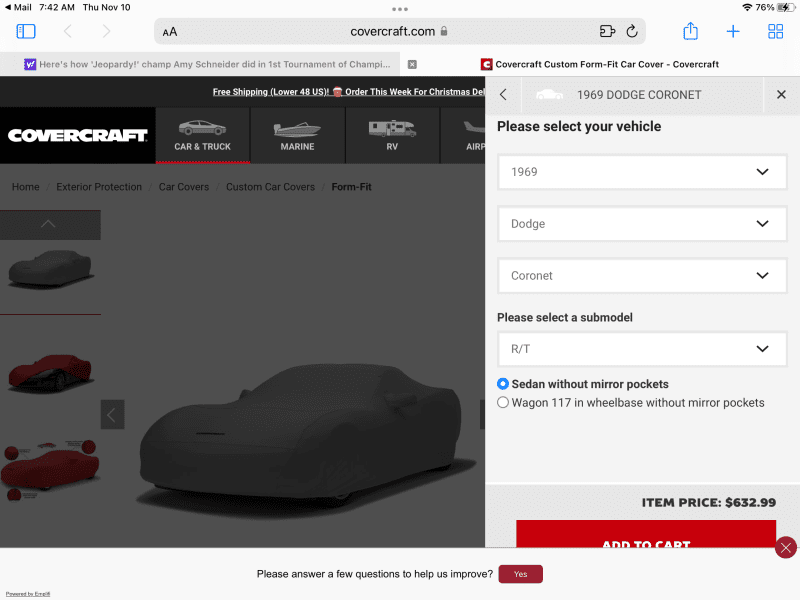The image size is (800, 600).
Task: Show the tab overview grid
Action: click(776, 32)
